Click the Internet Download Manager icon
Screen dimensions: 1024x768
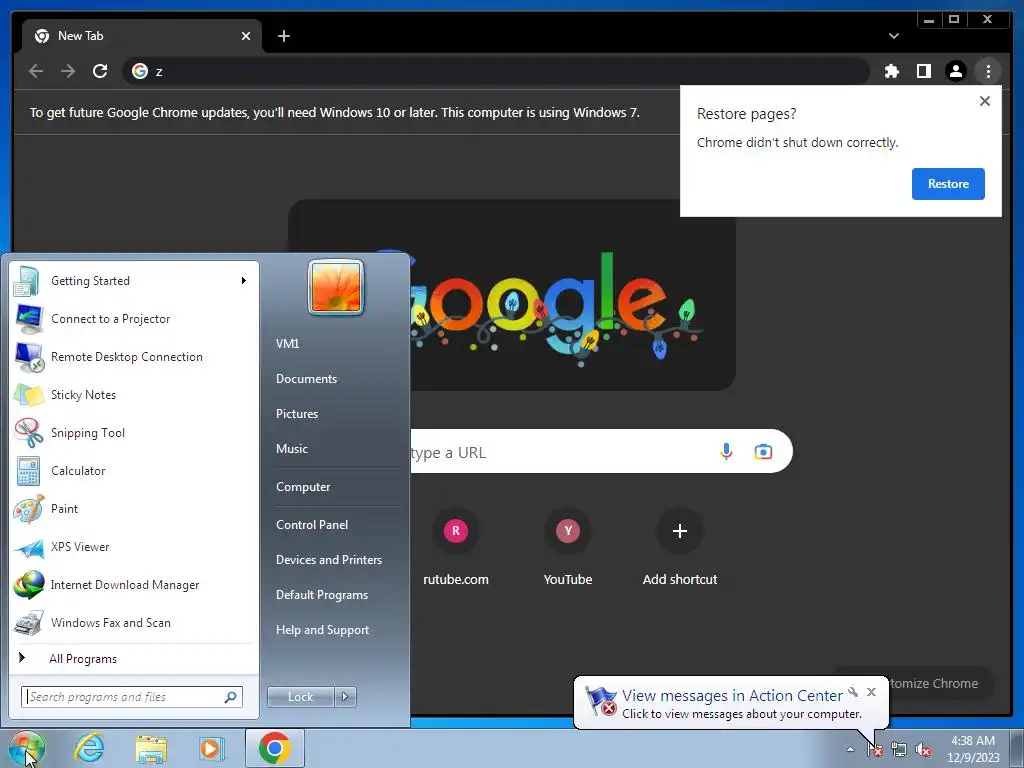28,585
